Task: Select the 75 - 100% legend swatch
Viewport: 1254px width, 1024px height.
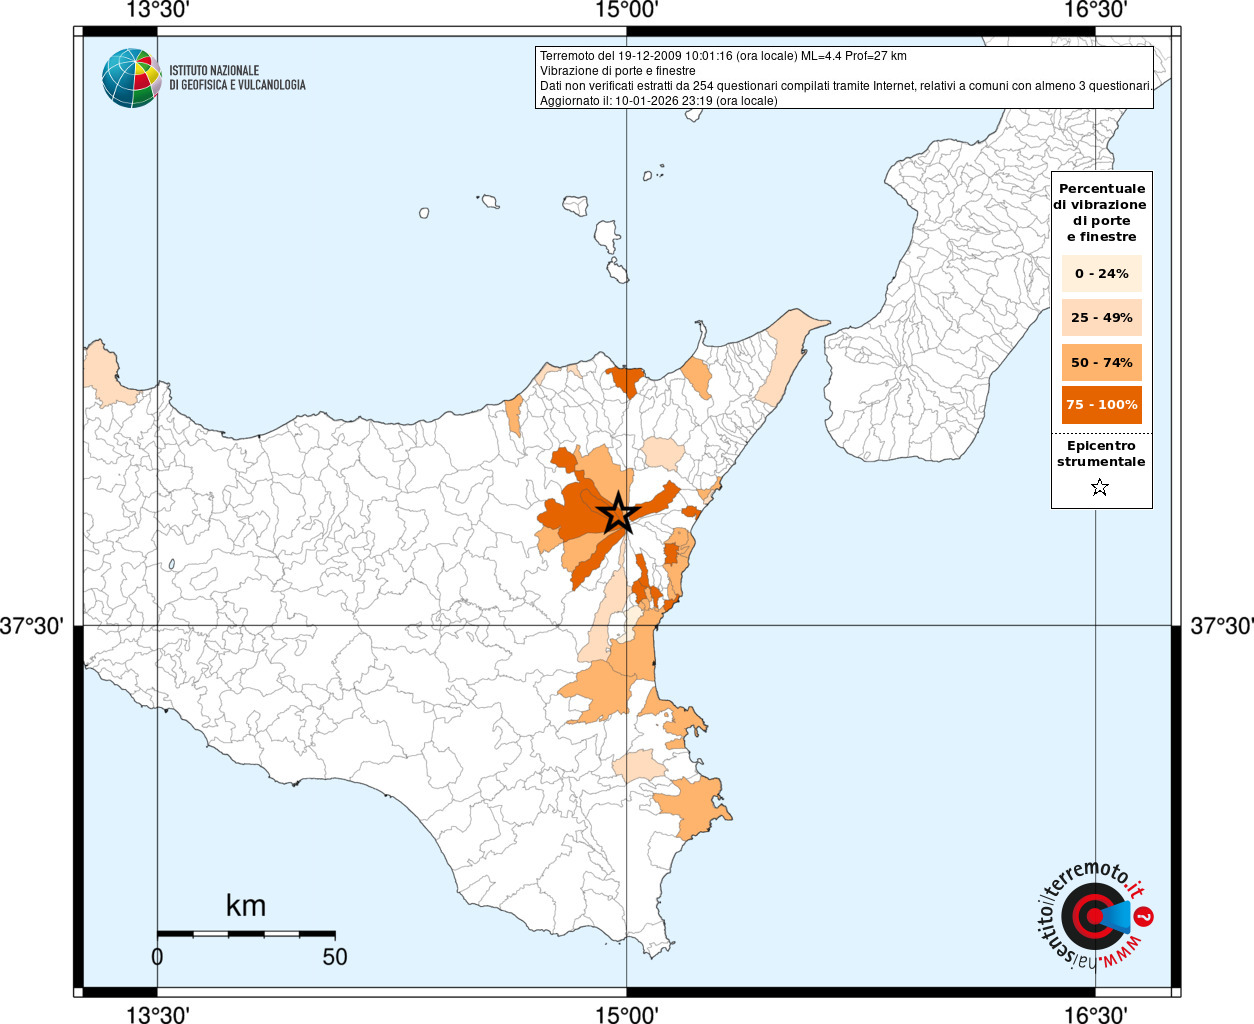Action: 1101,404
